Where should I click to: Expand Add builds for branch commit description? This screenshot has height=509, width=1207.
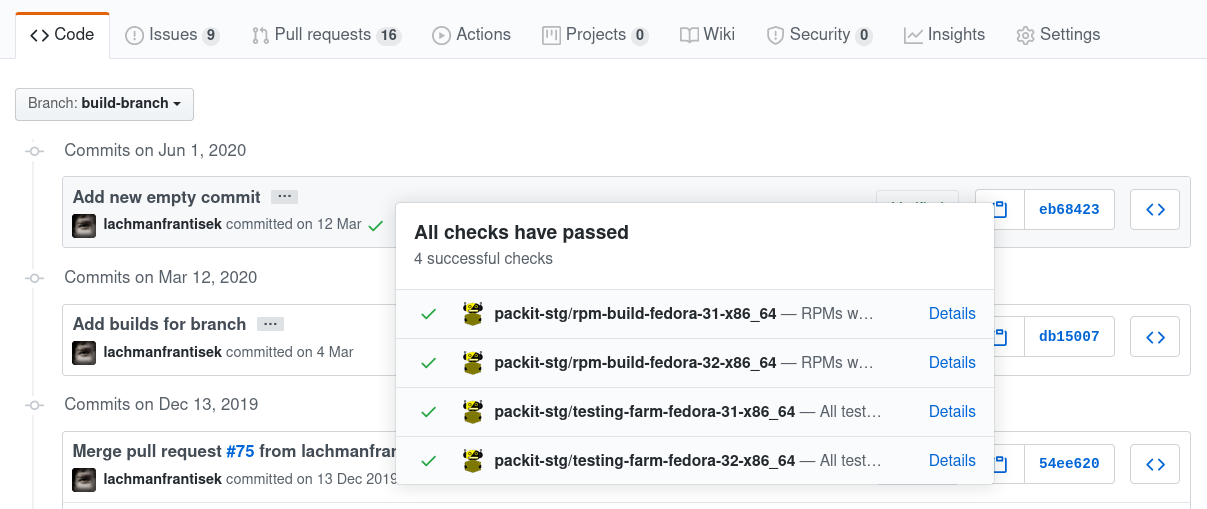(x=270, y=324)
